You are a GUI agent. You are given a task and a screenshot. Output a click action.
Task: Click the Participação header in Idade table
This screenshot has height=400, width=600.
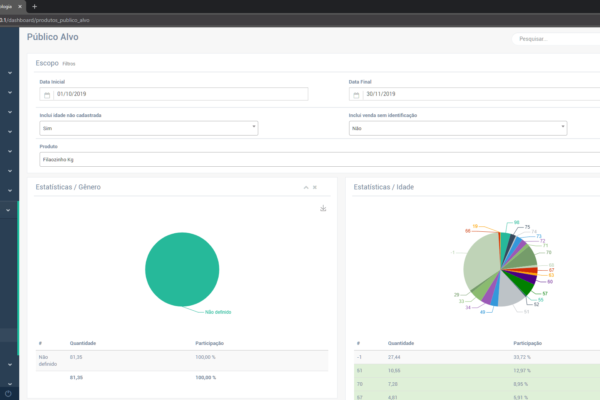pos(527,343)
